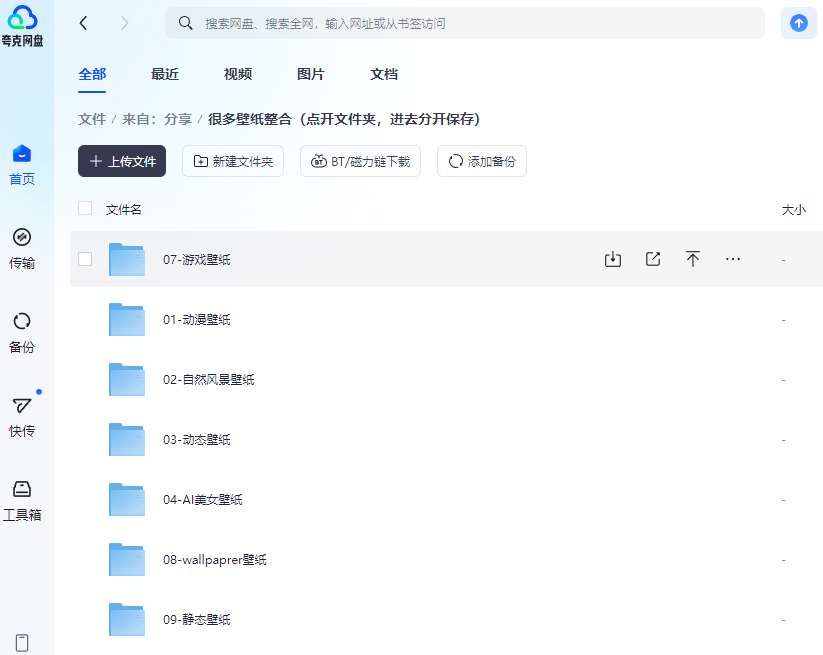The height and width of the screenshot is (655, 823).
Task: Sort by the 文件名 column header
Action: point(123,209)
